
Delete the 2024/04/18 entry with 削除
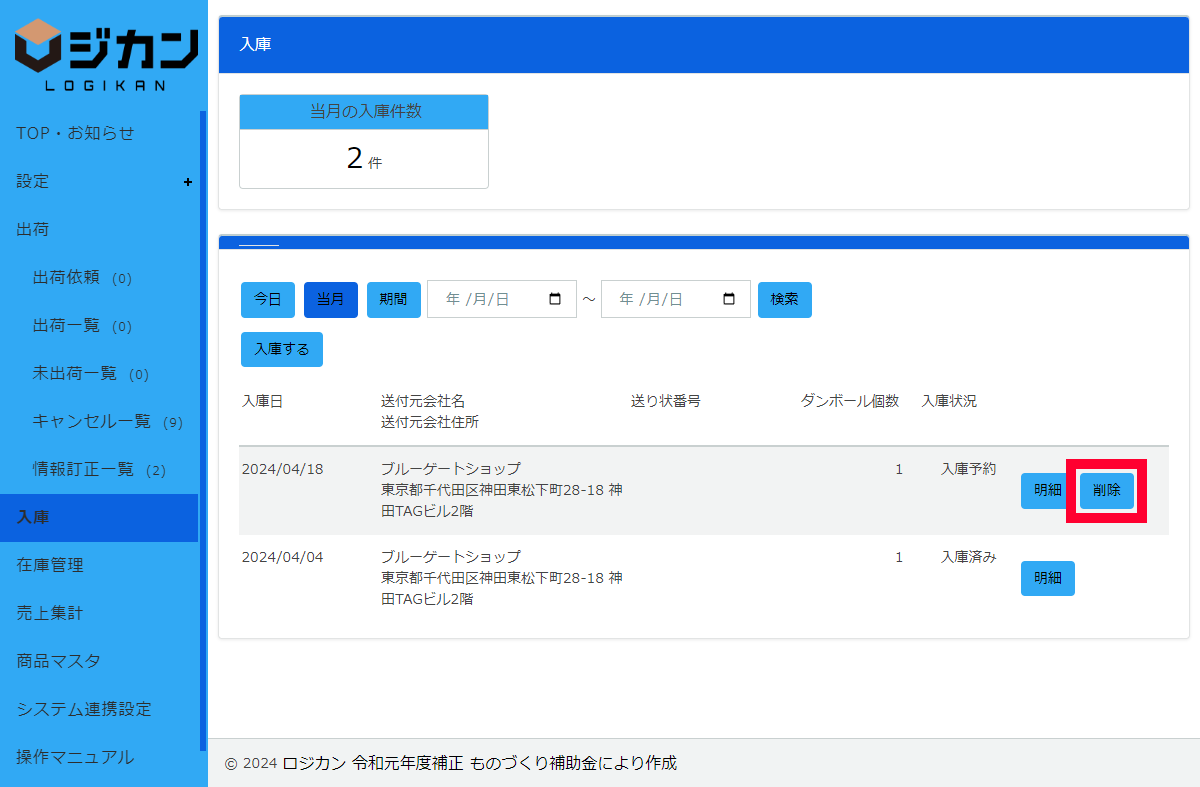[x=1106, y=490]
